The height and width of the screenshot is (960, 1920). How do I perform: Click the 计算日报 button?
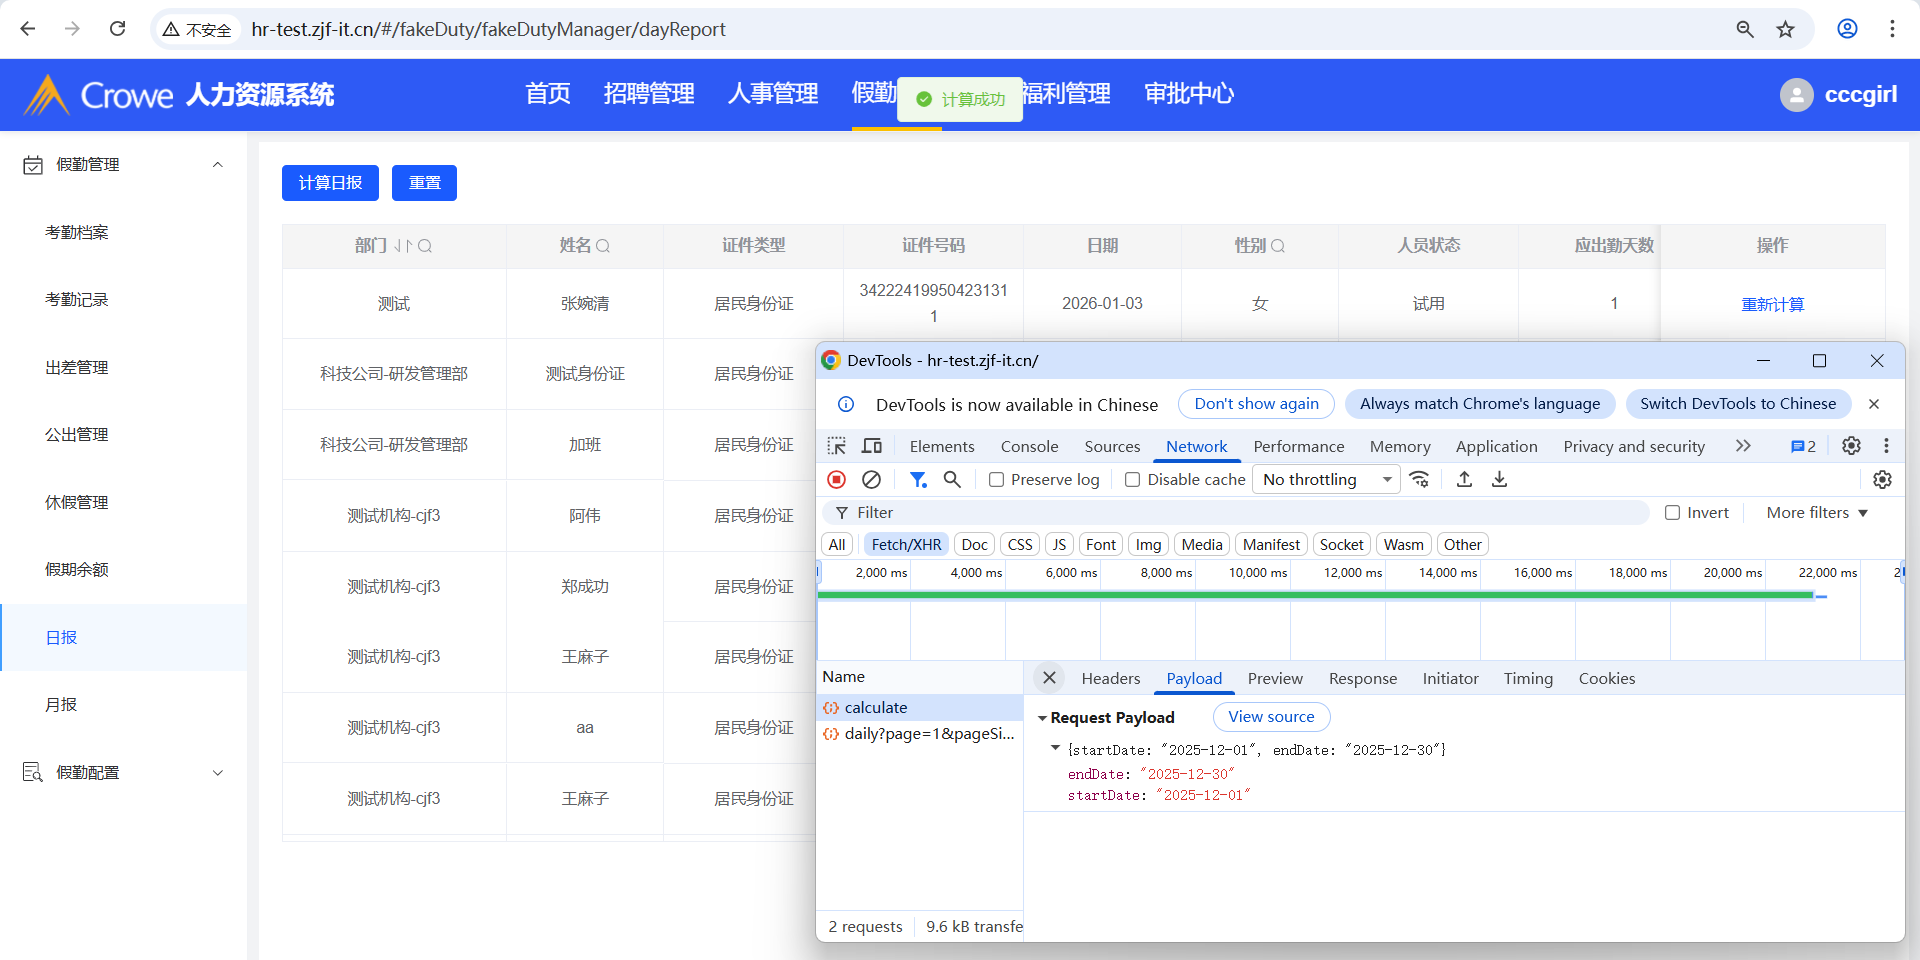tap(330, 183)
